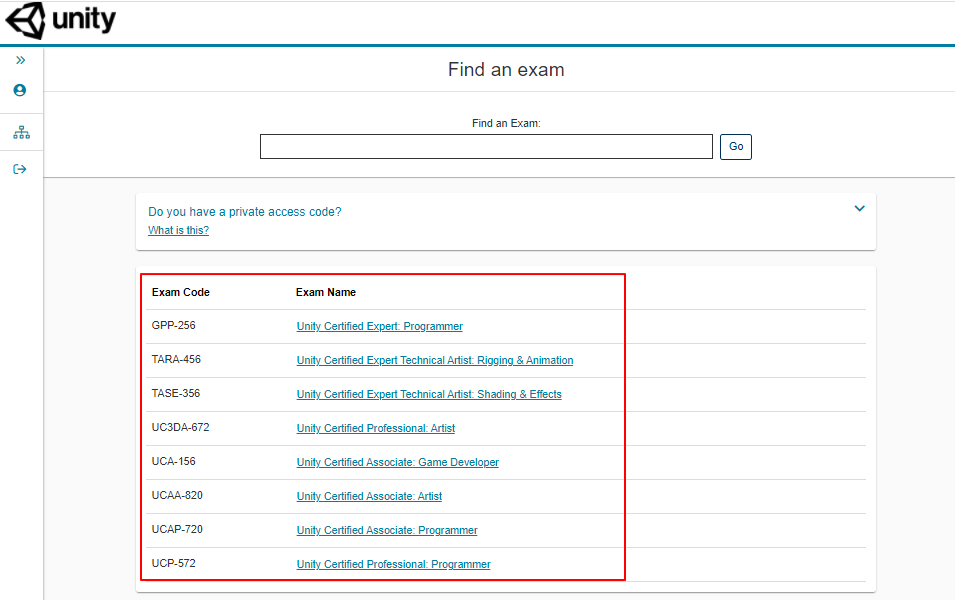
Task: Open the 'What is this?' link
Action: click(x=178, y=230)
